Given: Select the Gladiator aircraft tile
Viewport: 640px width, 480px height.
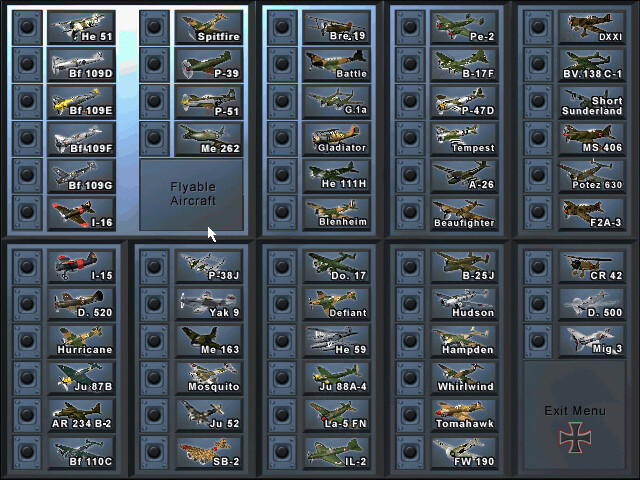Looking at the screenshot, I should point(336,139).
